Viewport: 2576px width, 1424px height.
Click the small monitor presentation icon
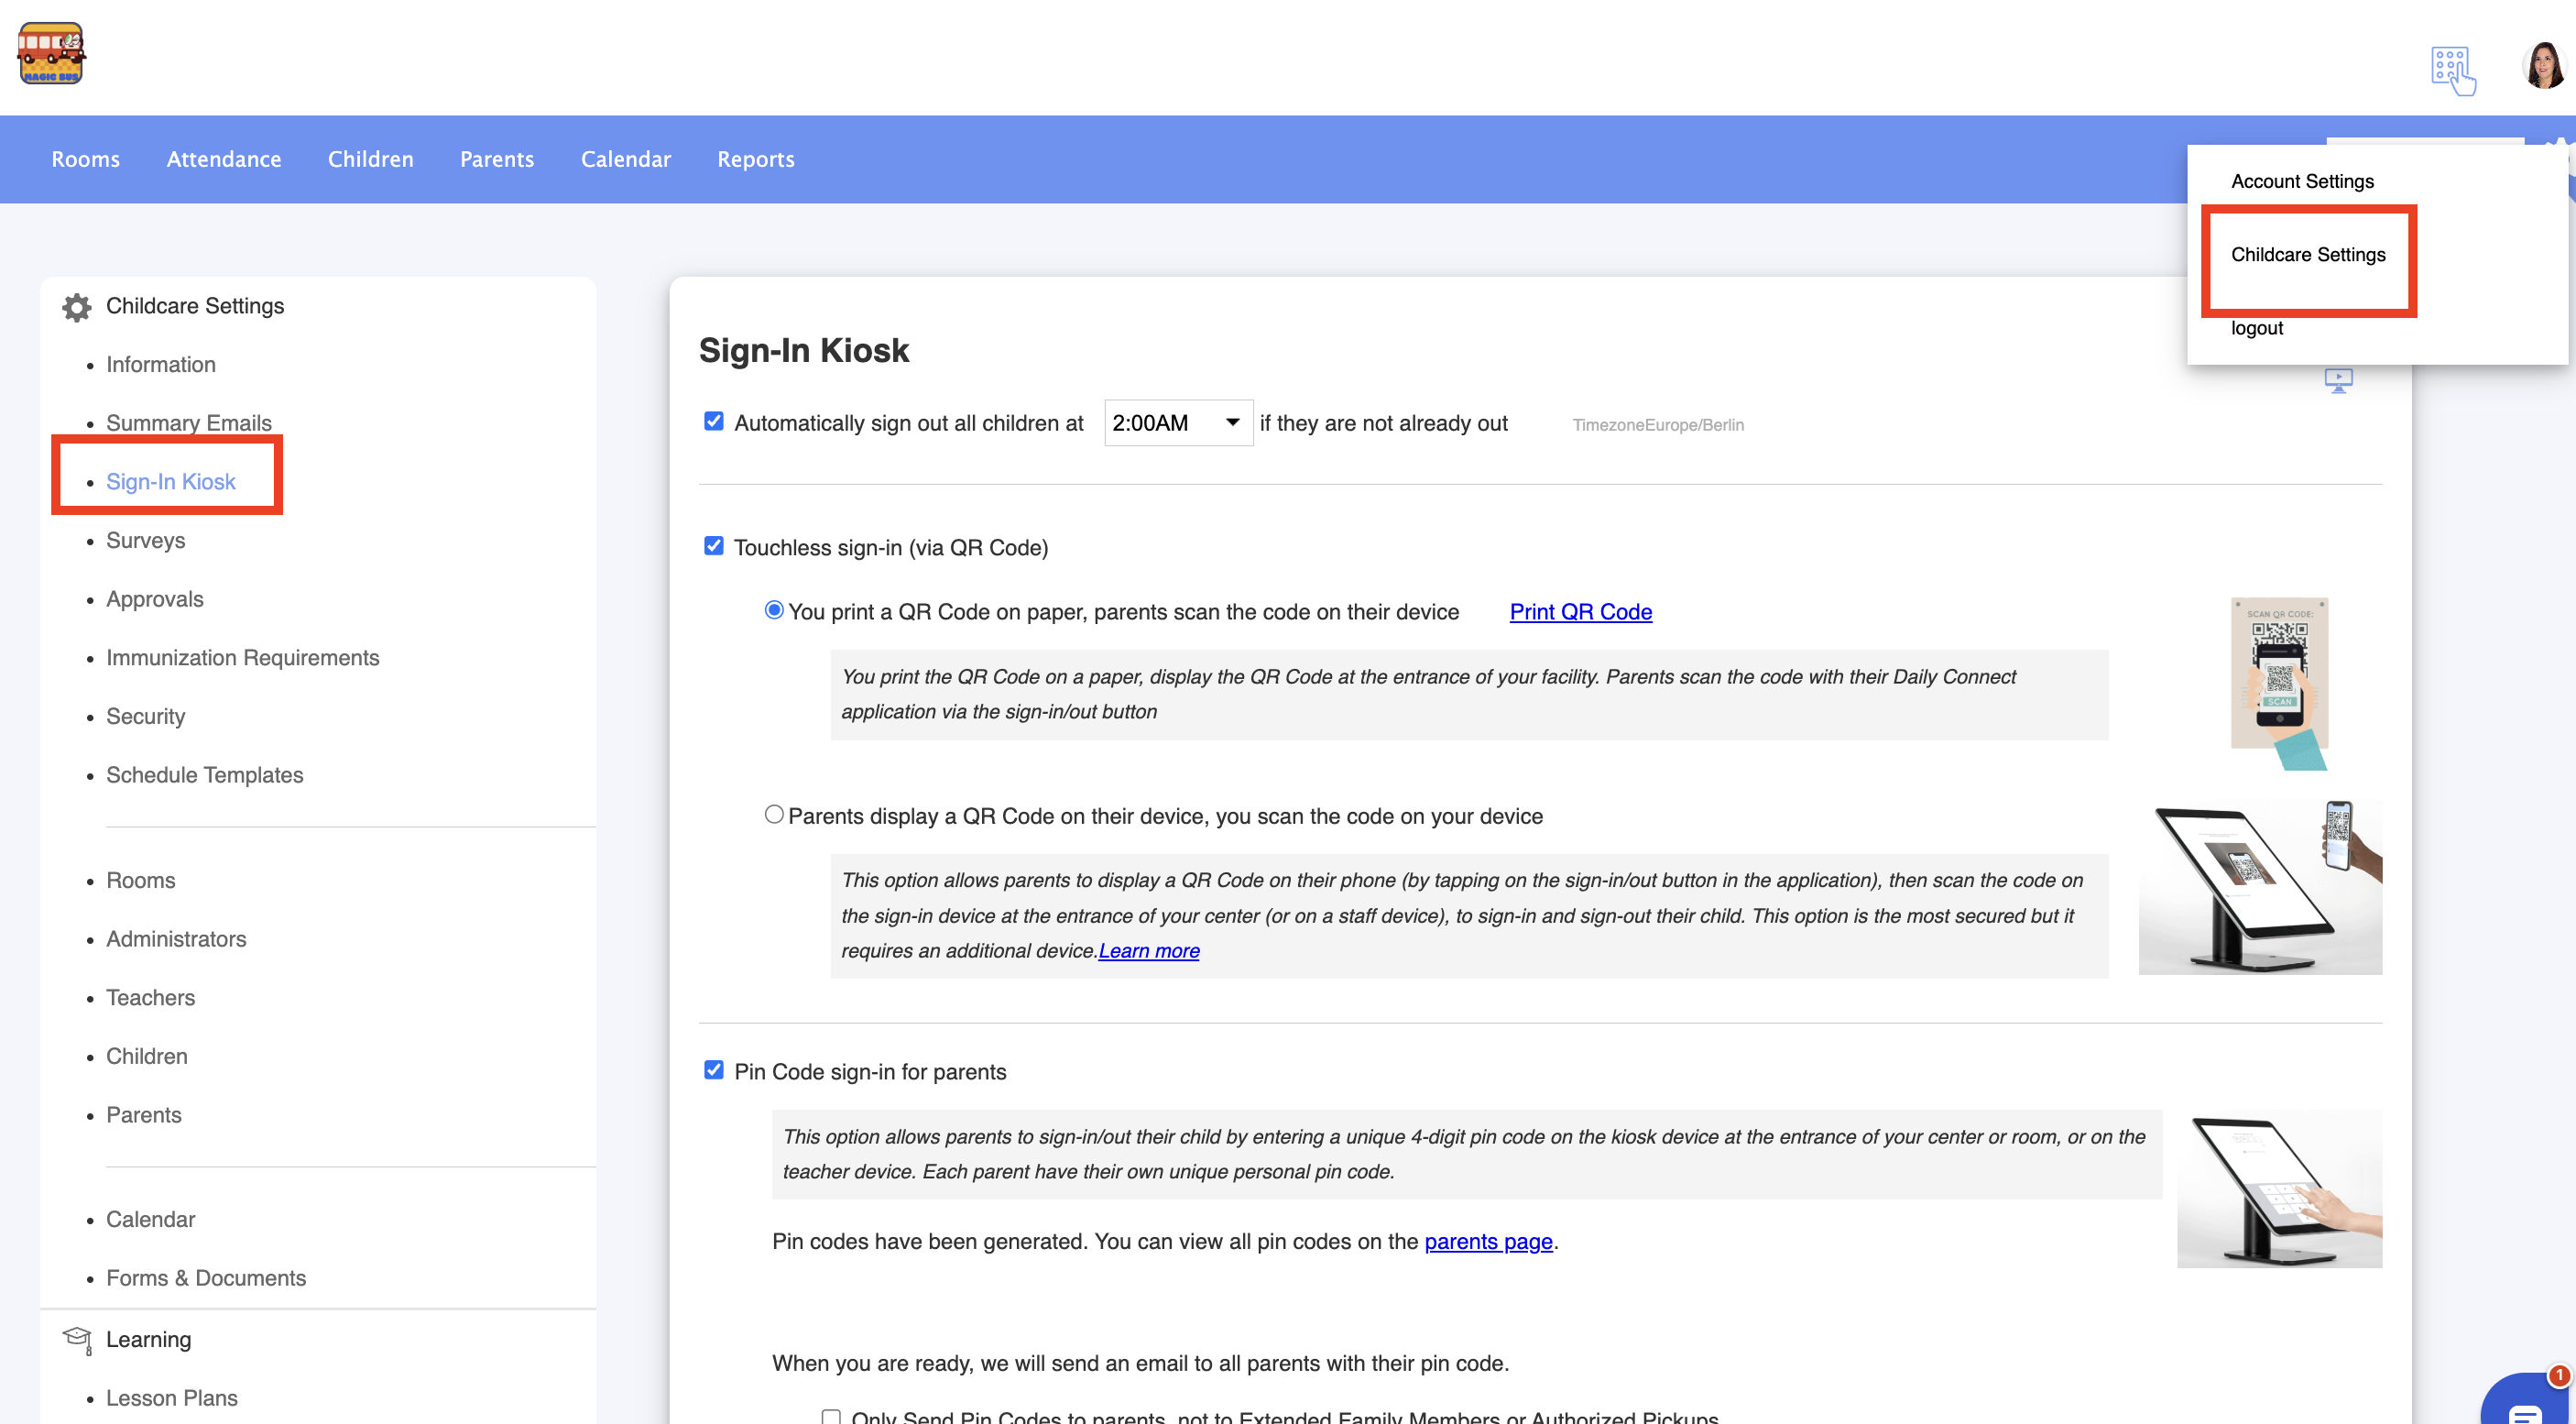pos(2338,380)
